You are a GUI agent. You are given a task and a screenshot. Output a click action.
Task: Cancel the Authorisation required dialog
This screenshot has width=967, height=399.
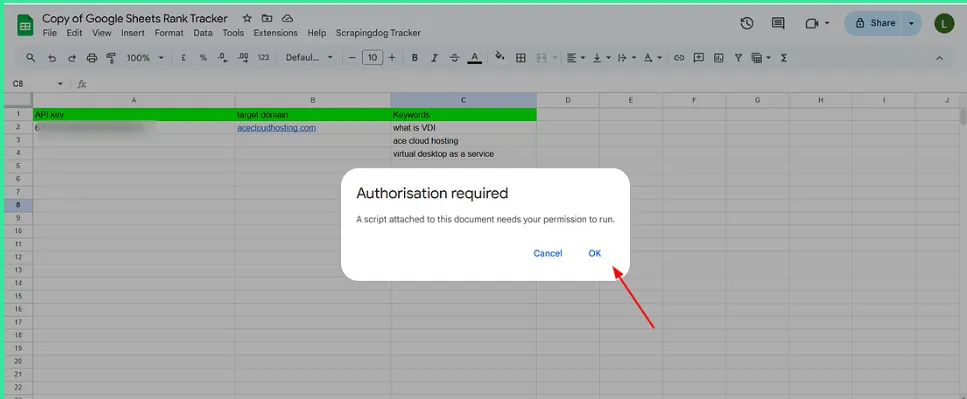click(x=548, y=253)
